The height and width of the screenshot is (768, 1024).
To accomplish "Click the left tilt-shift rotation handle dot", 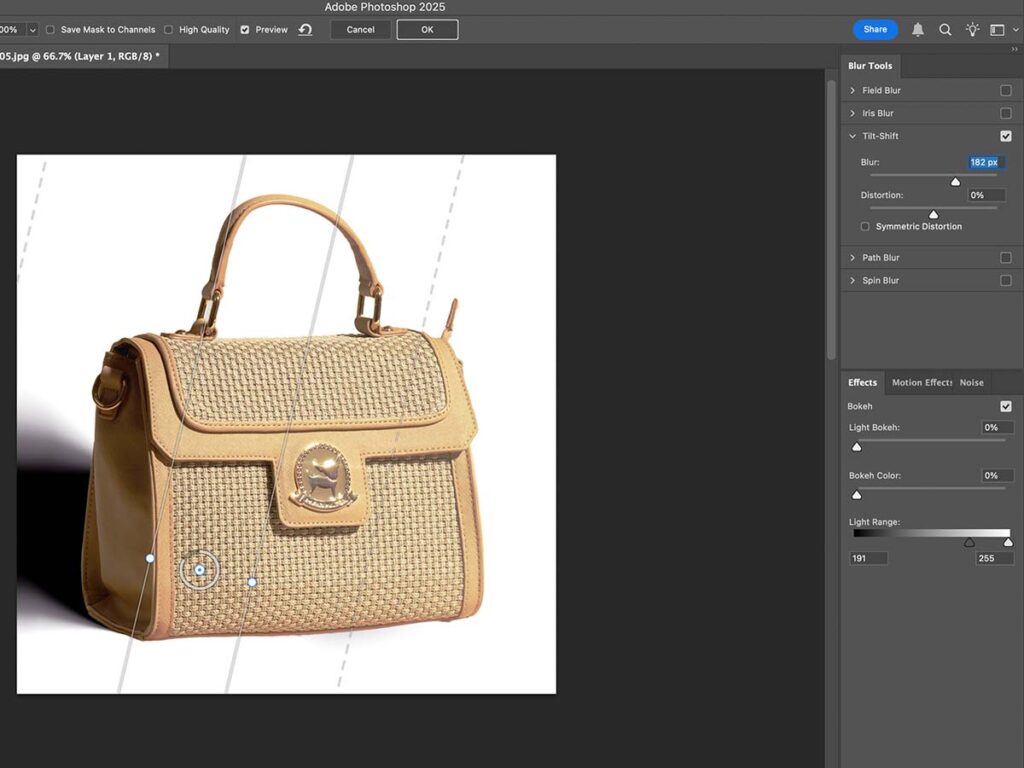I will 150,558.
